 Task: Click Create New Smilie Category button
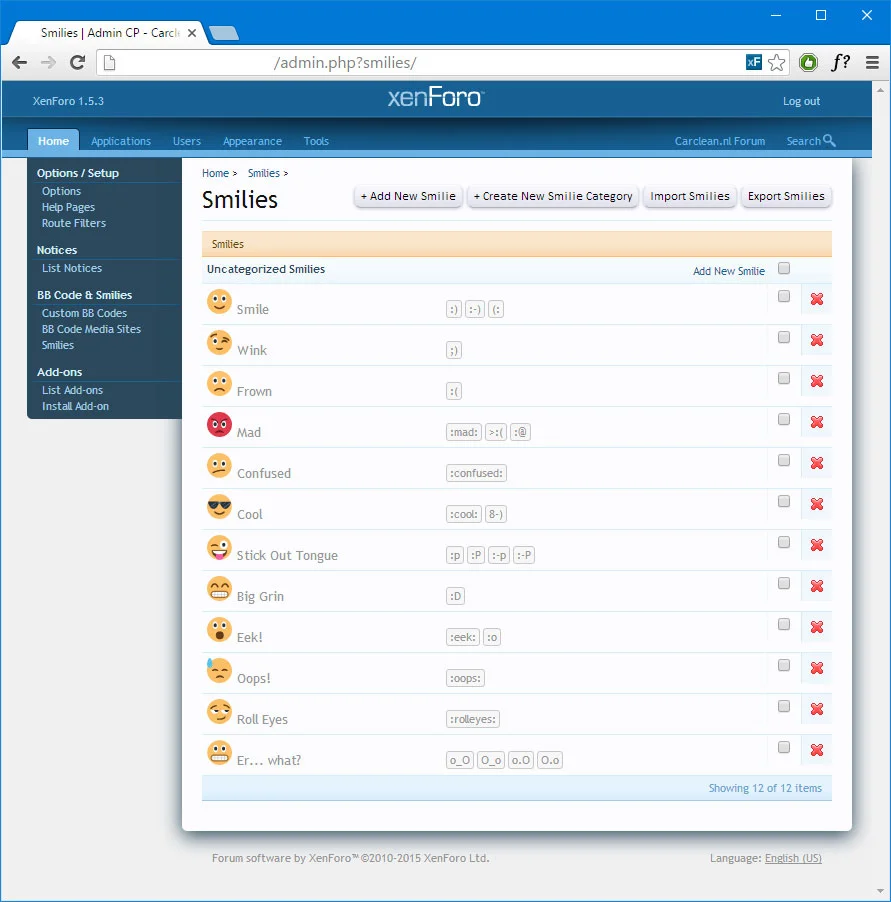point(553,196)
